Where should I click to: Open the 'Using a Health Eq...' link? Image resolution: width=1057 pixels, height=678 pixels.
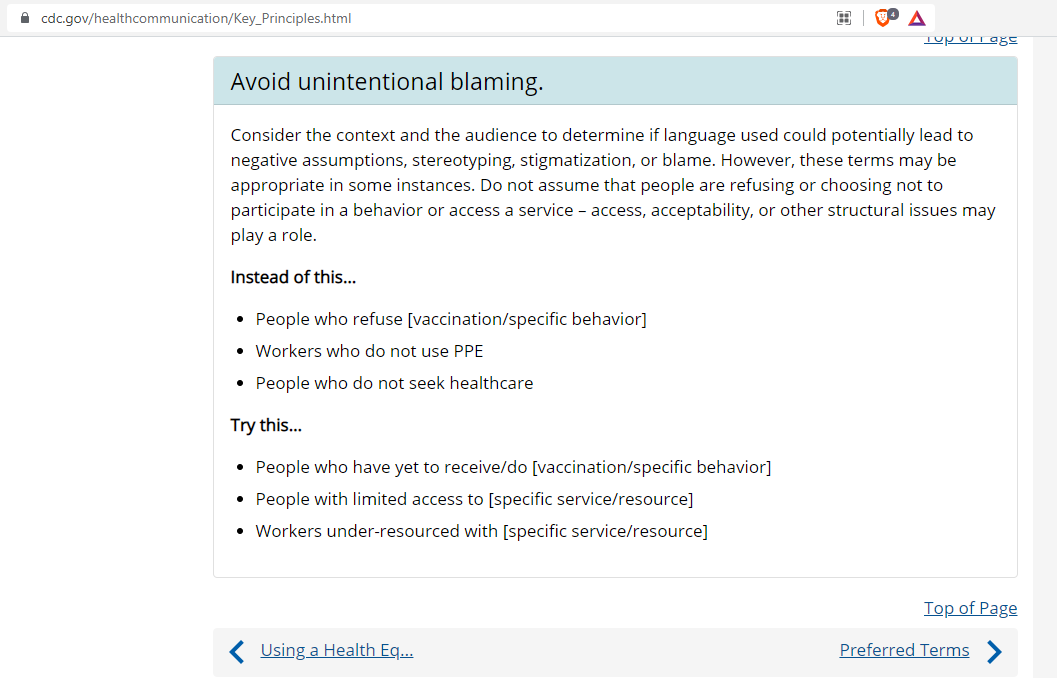(x=336, y=651)
